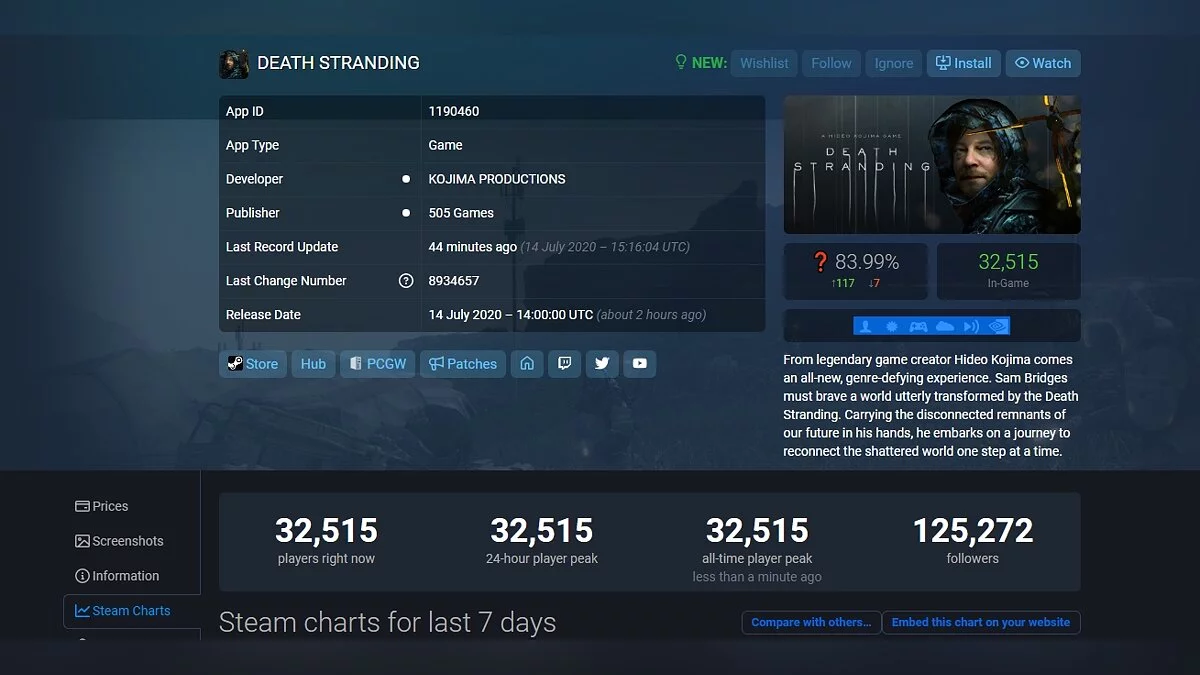Click the Remote Play category icon
This screenshot has width=1200, height=675.
(970, 326)
